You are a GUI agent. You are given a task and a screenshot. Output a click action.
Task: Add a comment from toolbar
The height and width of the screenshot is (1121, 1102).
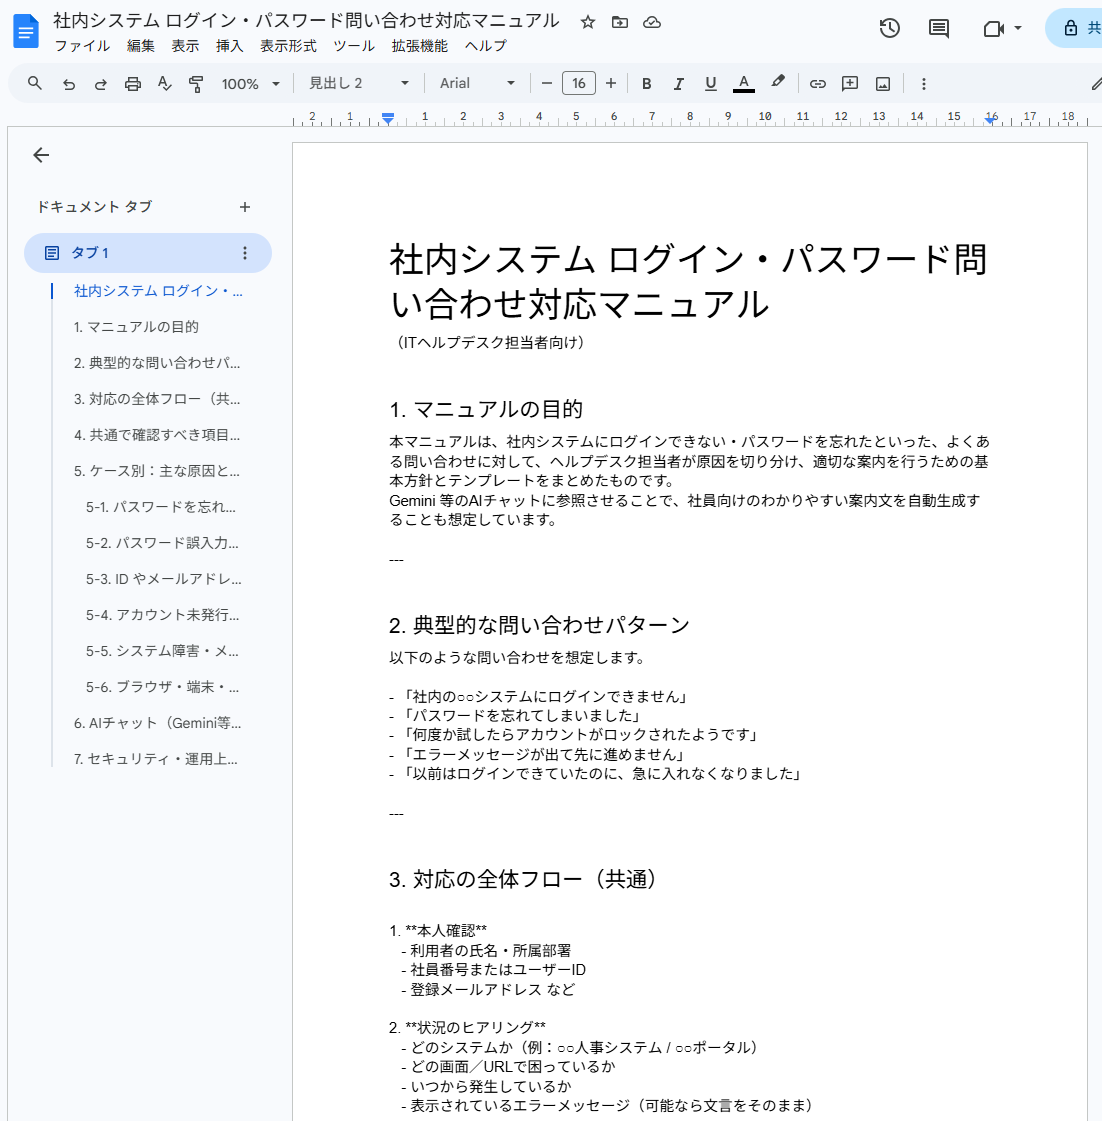pyautogui.click(x=850, y=84)
